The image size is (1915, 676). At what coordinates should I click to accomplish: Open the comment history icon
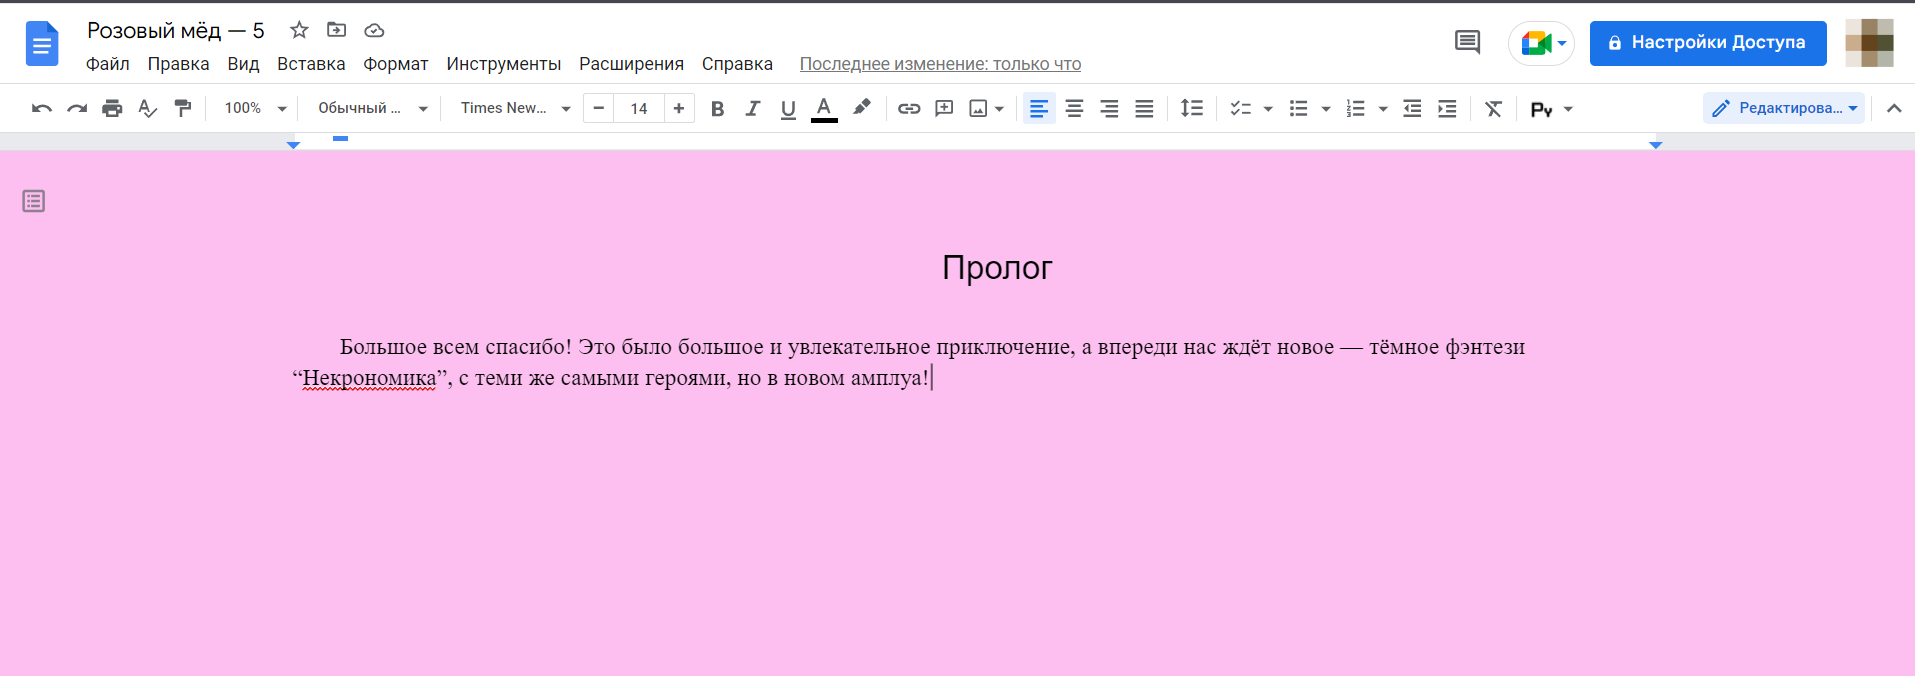click(1467, 42)
